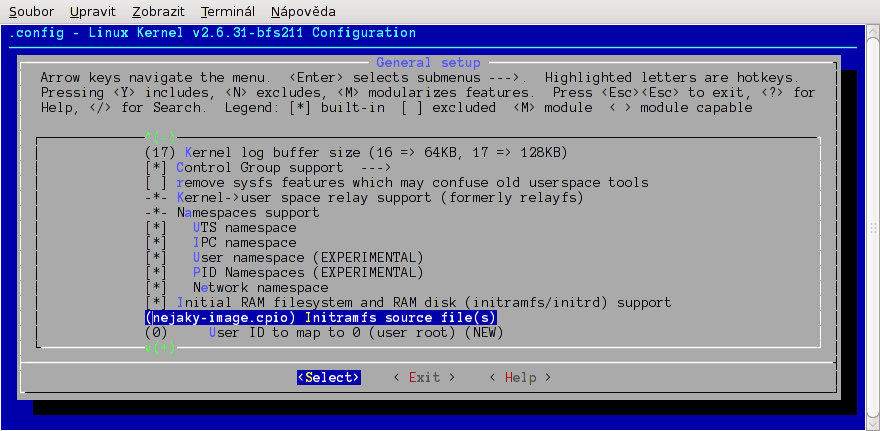The width and height of the screenshot is (880, 431).
Task: Click the General setup title
Action: [x=428, y=62]
